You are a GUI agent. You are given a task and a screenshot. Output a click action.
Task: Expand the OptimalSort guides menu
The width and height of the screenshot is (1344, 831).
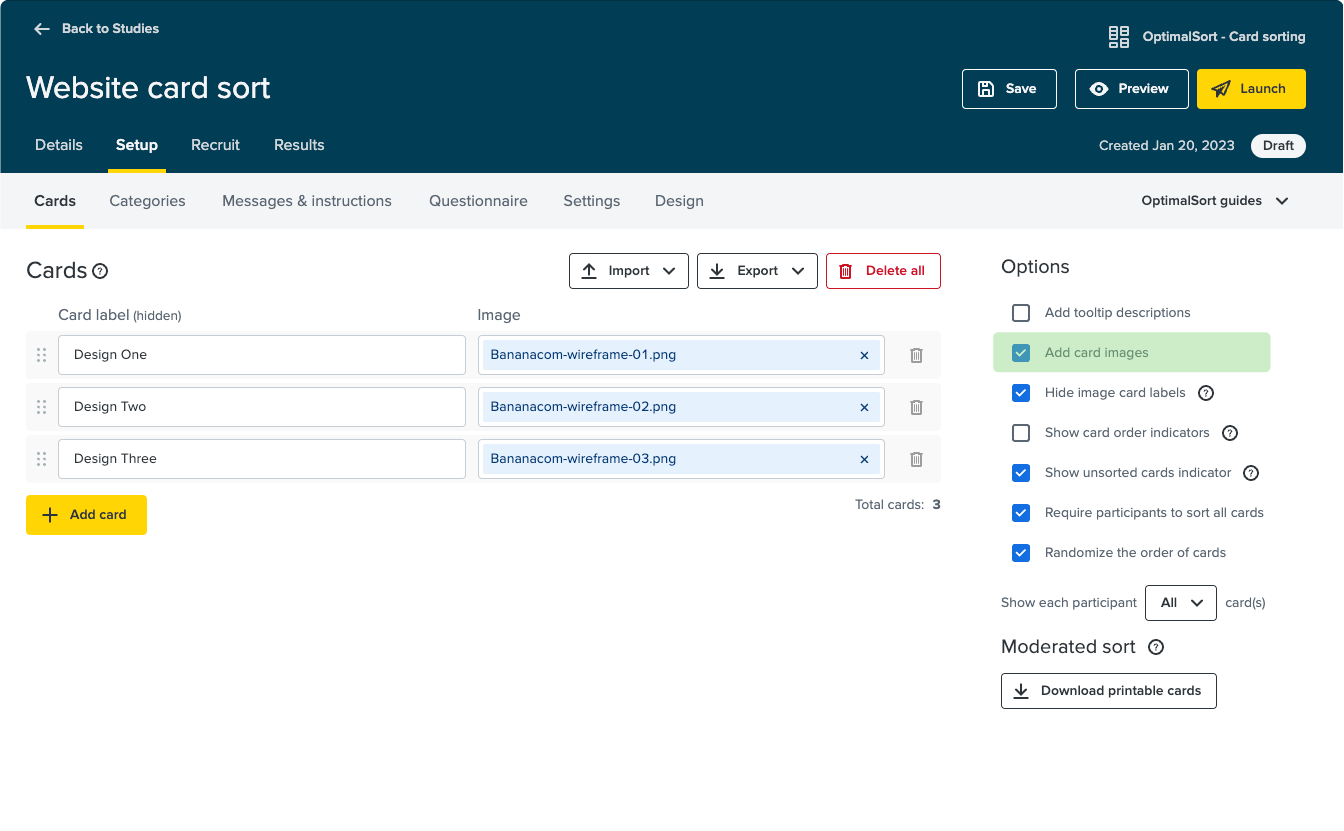click(1215, 201)
